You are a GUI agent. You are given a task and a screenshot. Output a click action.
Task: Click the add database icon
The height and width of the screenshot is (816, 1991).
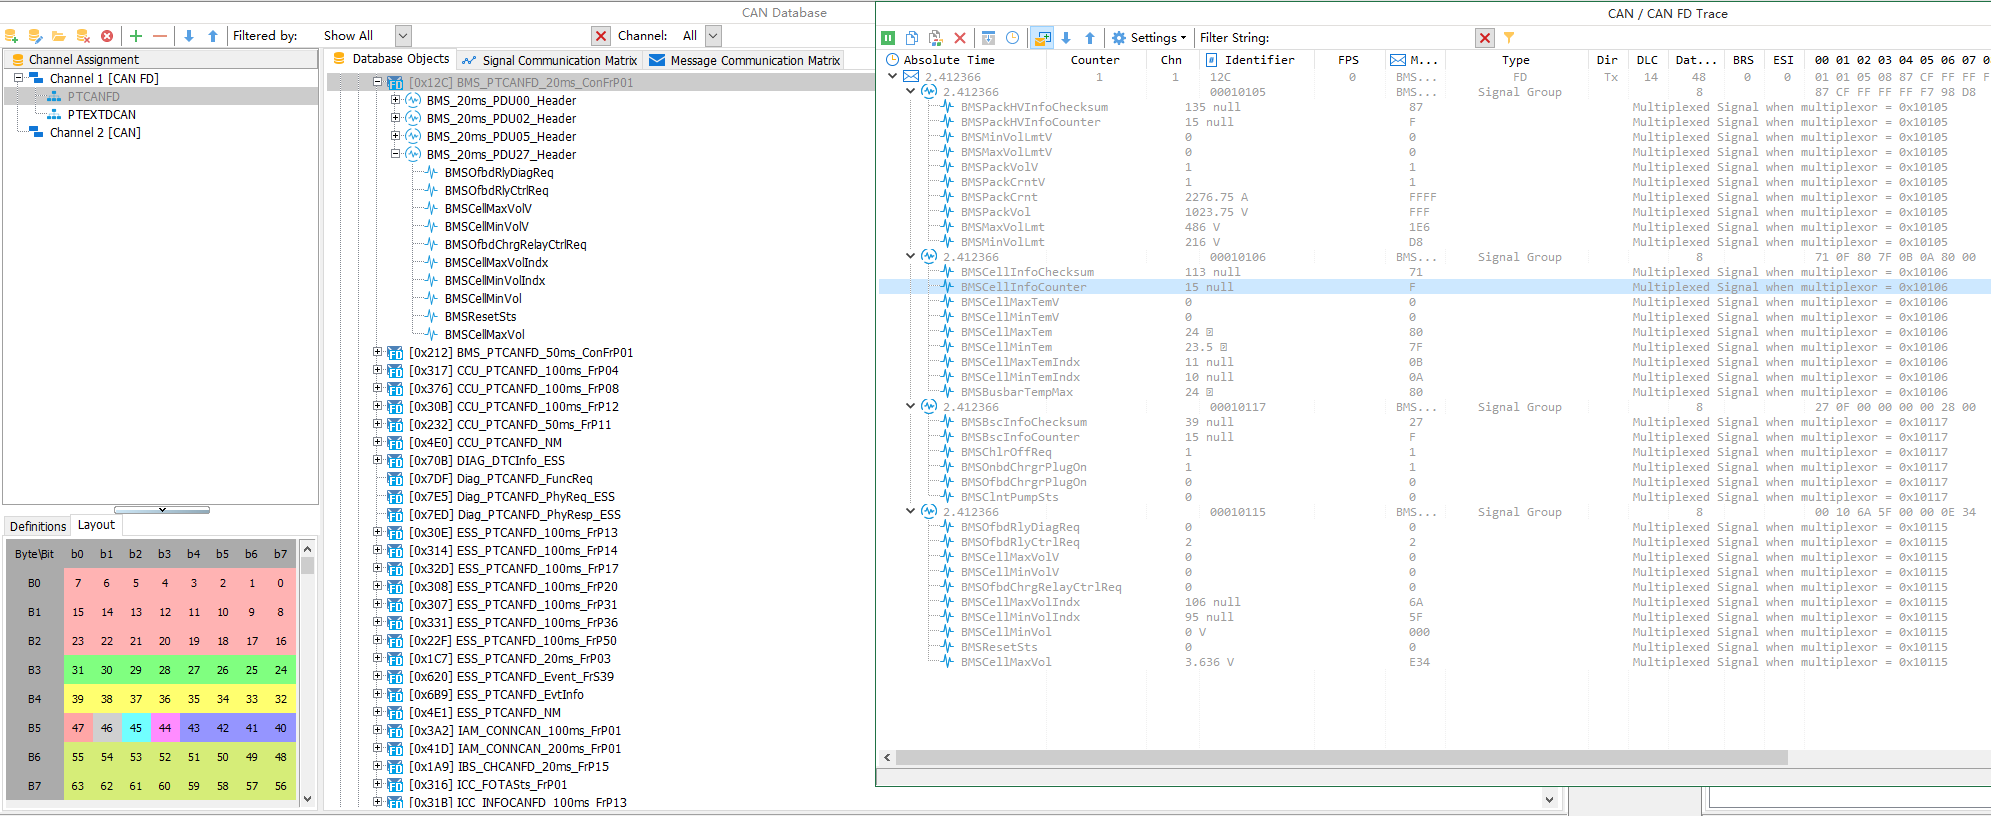click(x=12, y=36)
